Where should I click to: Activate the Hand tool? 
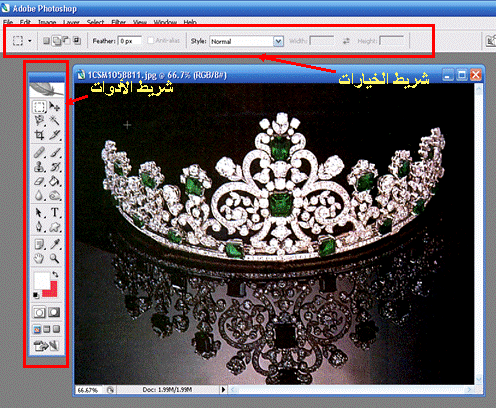point(39,258)
